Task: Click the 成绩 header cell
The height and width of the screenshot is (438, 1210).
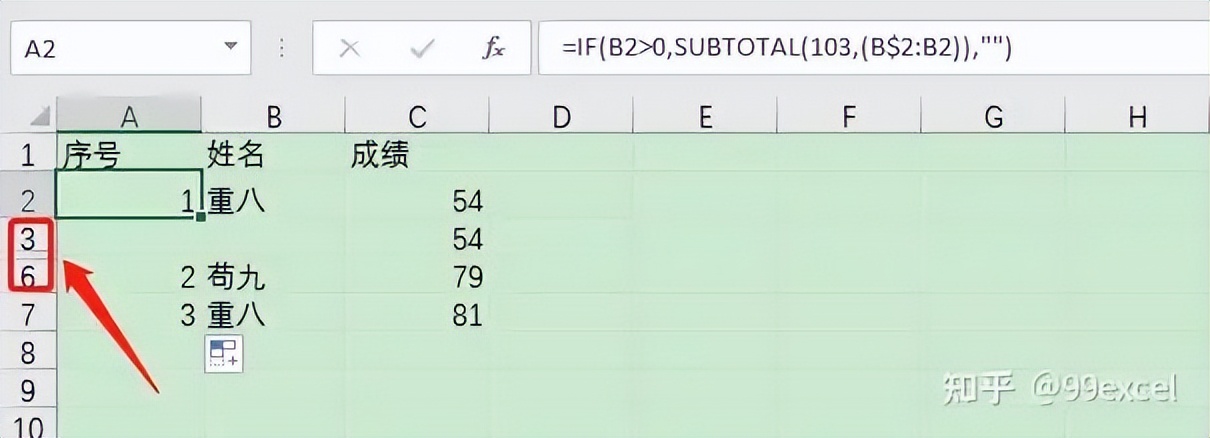Action: click(x=417, y=154)
